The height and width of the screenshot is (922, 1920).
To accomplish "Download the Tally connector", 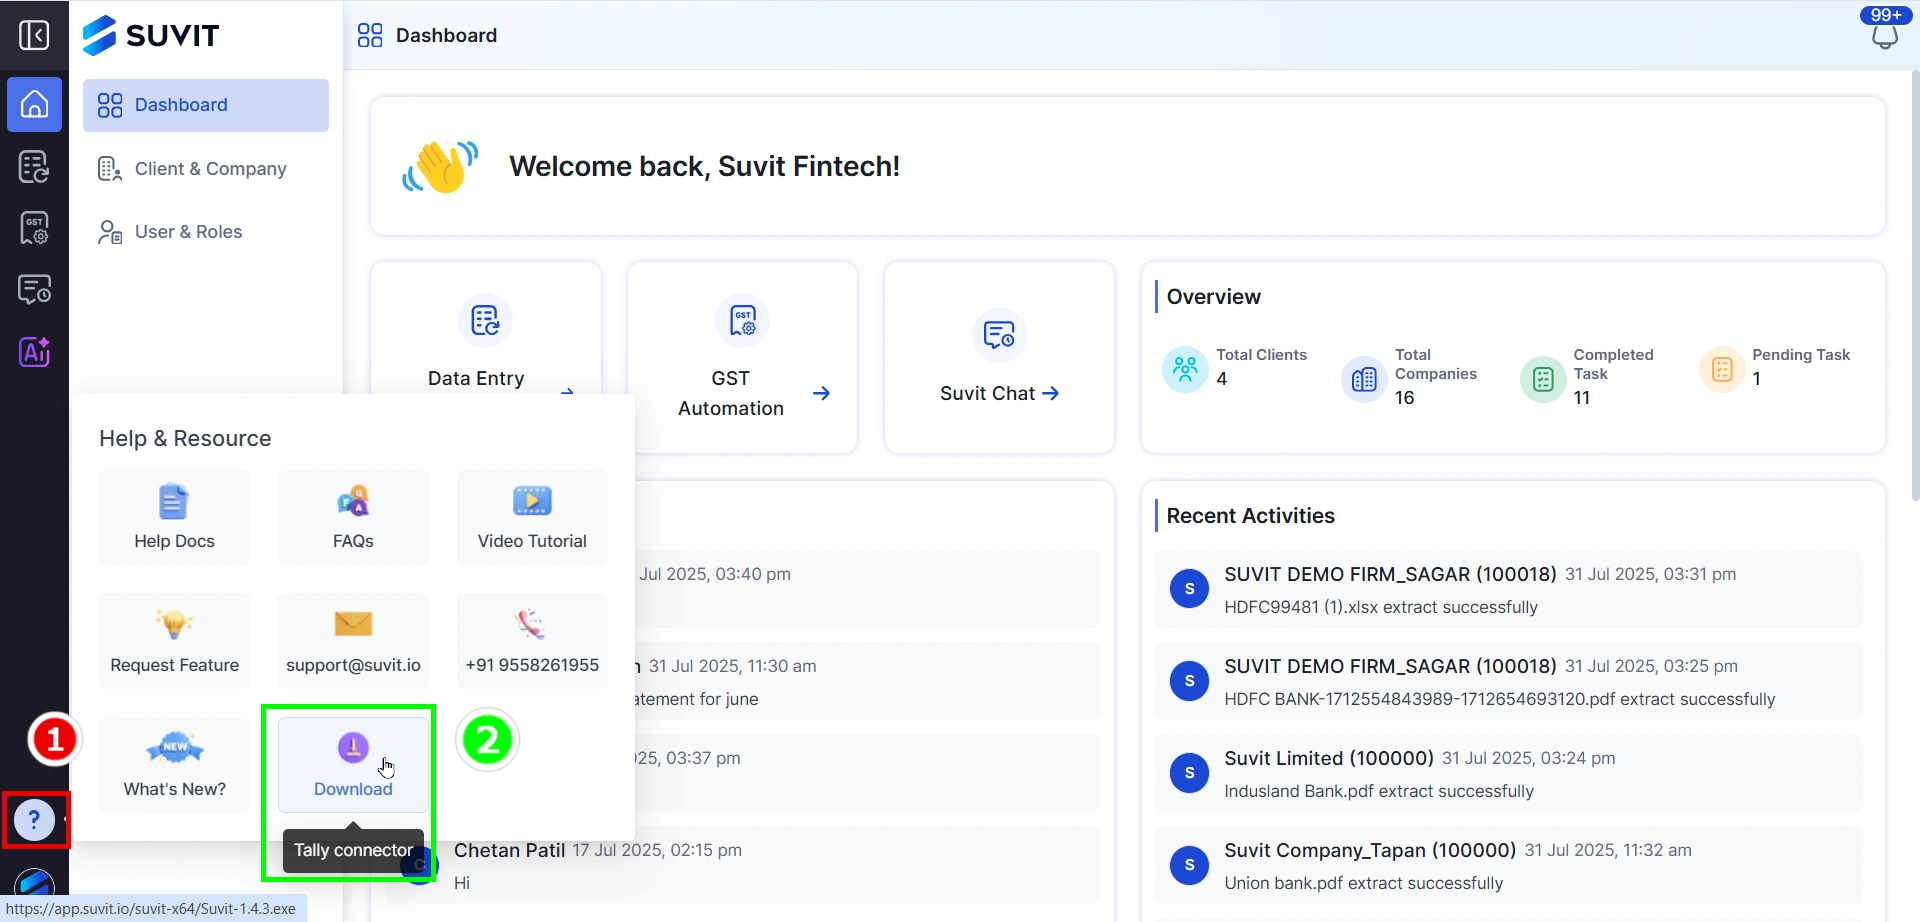I will [x=353, y=765].
